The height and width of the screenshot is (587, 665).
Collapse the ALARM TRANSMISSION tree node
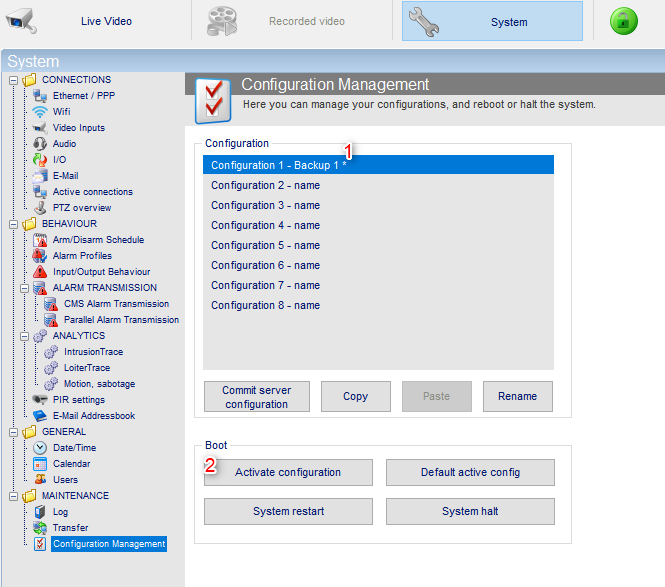[25, 288]
